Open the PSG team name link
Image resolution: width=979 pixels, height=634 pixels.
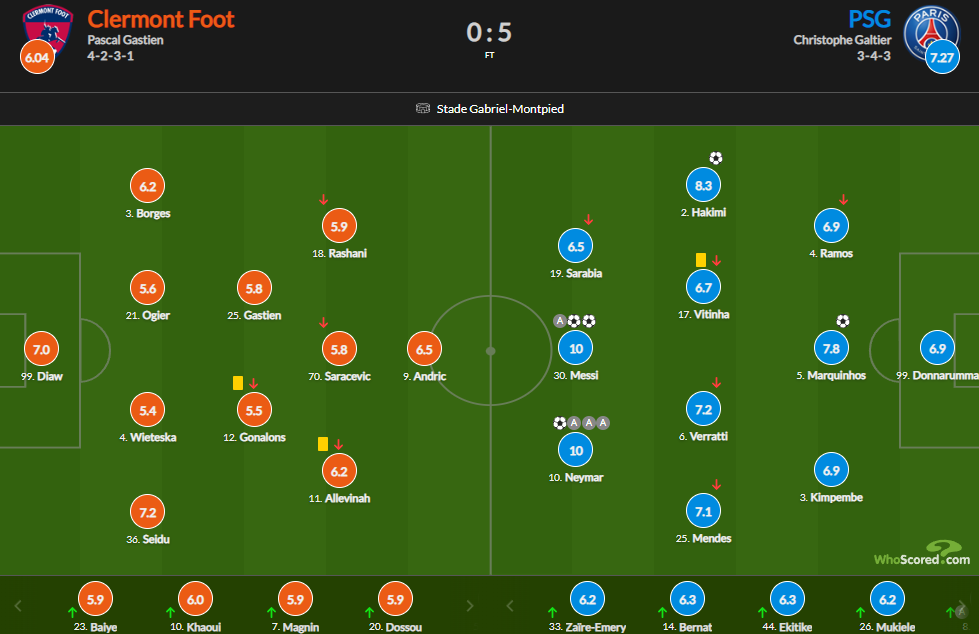pos(869,19)
